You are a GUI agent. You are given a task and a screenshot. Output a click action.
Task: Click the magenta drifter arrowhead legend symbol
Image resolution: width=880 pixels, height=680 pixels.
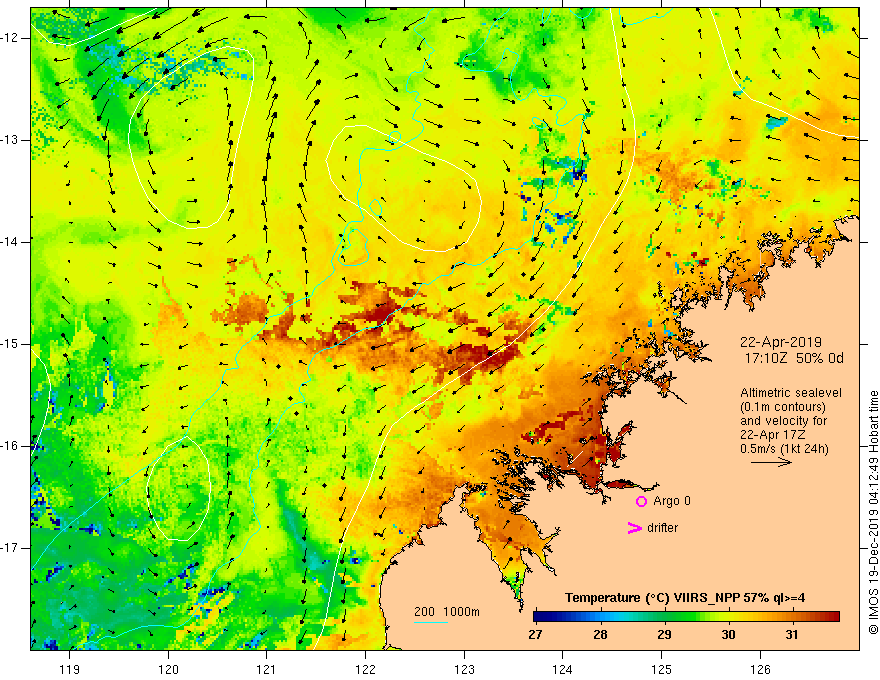[635, 528]
